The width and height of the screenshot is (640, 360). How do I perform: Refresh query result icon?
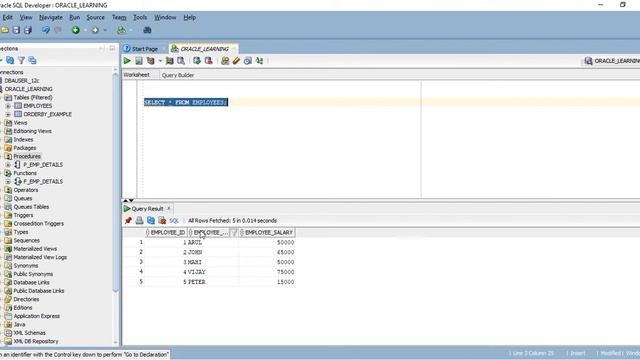pyautogui.click(x=151, y=220)
